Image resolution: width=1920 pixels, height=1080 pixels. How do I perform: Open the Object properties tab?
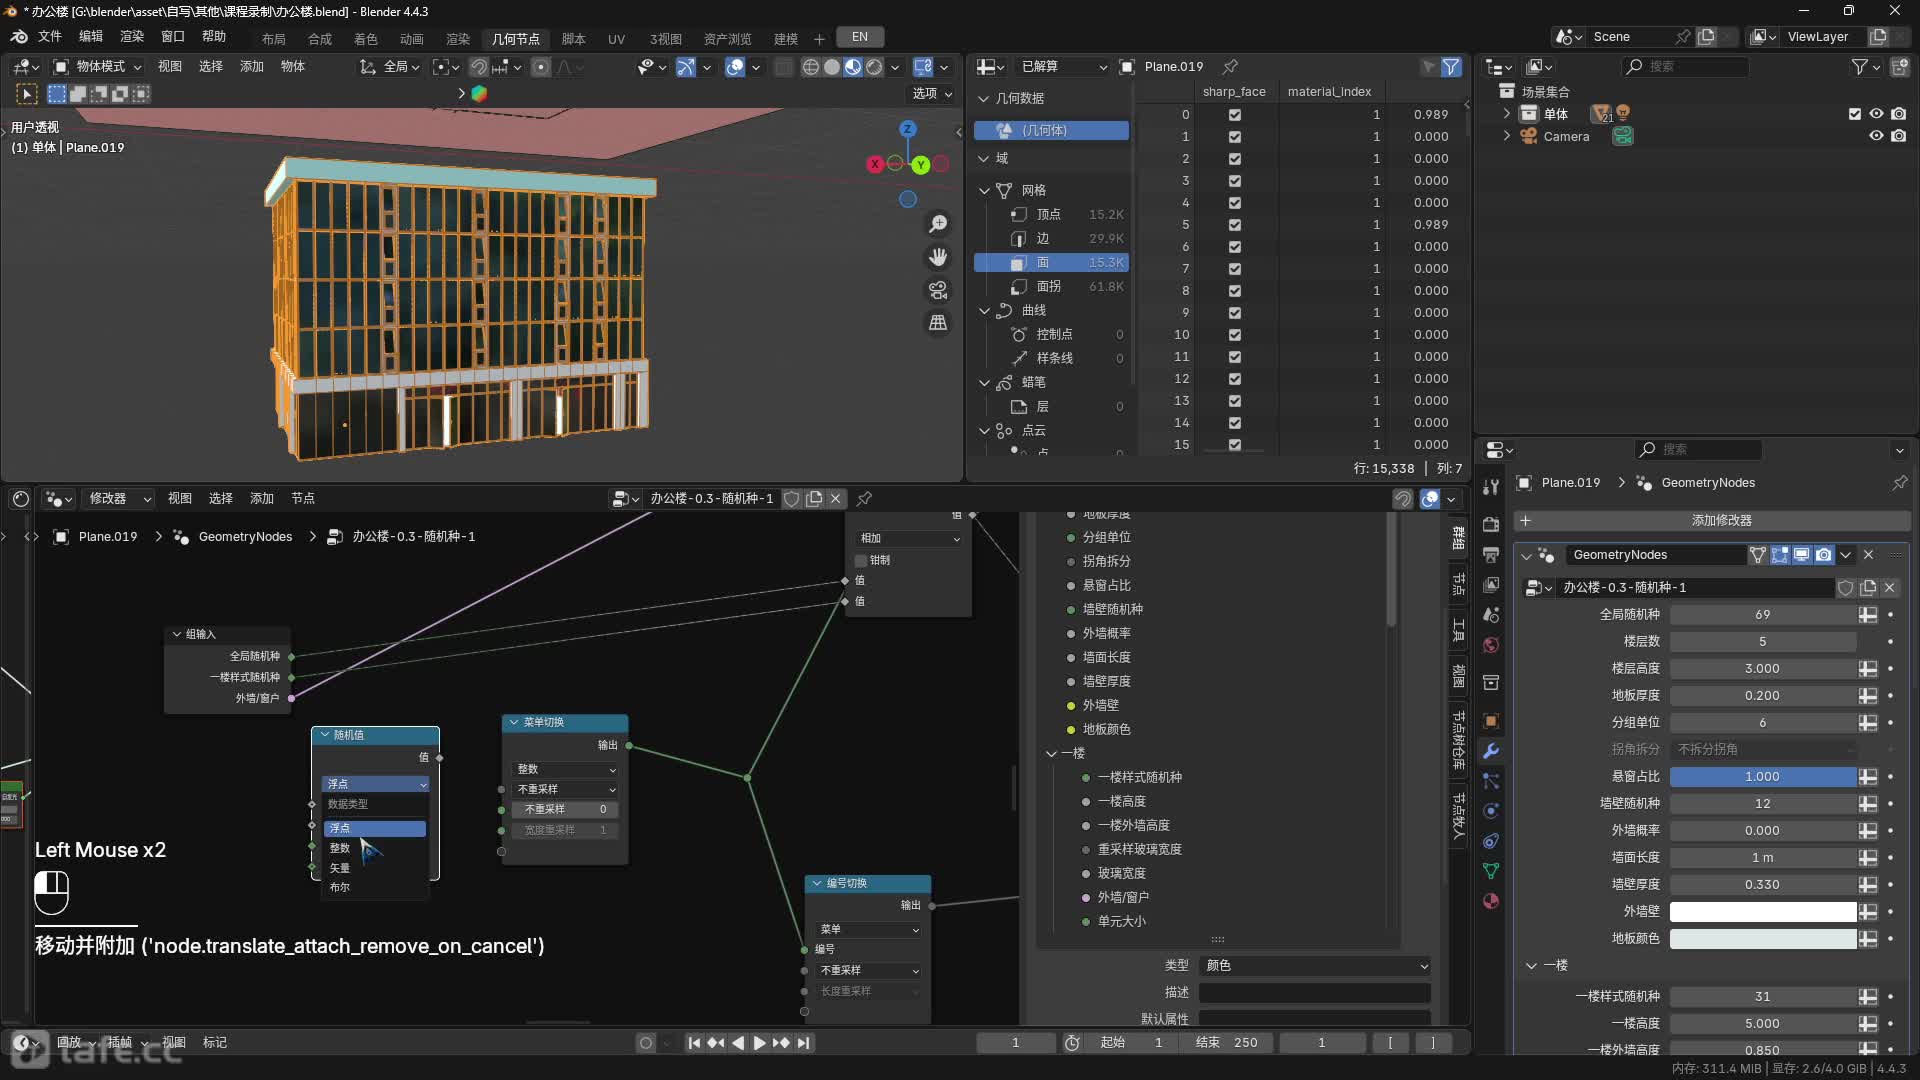[x=1491, y=721]
